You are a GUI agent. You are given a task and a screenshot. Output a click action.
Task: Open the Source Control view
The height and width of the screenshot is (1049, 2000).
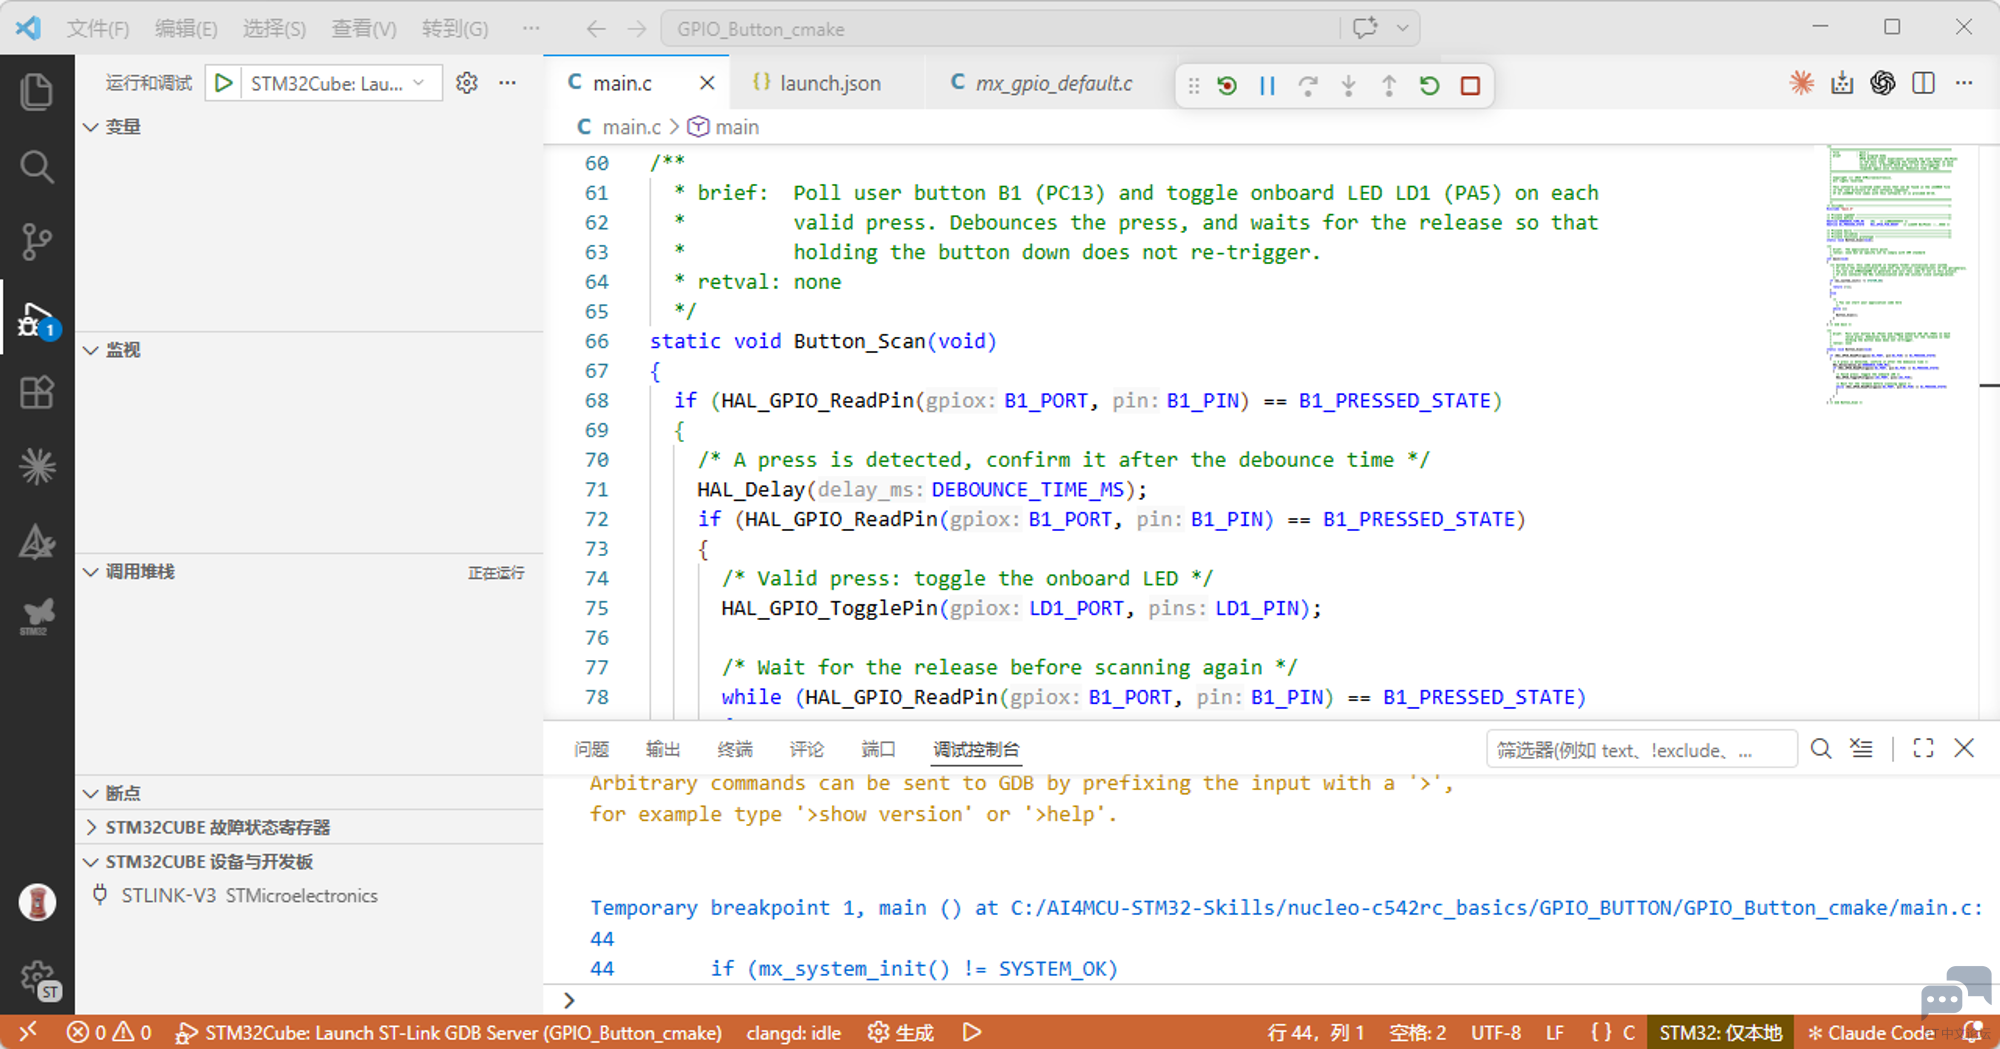pos(37,241)
